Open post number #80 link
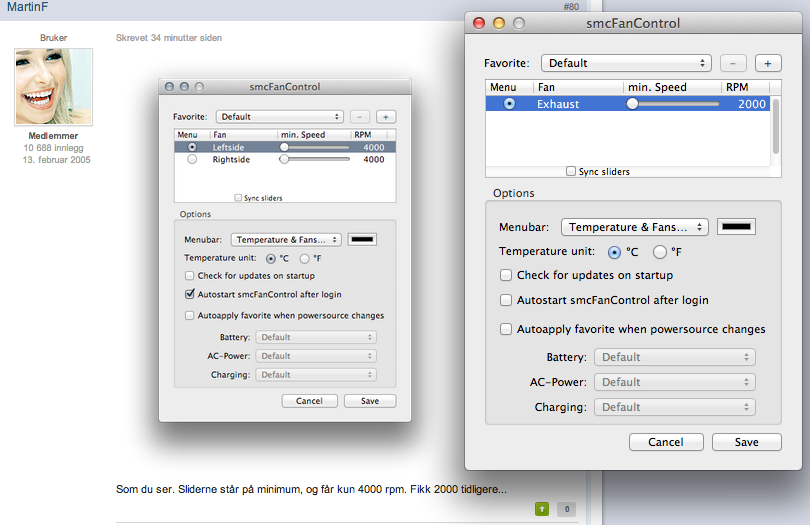 (571, 7)
